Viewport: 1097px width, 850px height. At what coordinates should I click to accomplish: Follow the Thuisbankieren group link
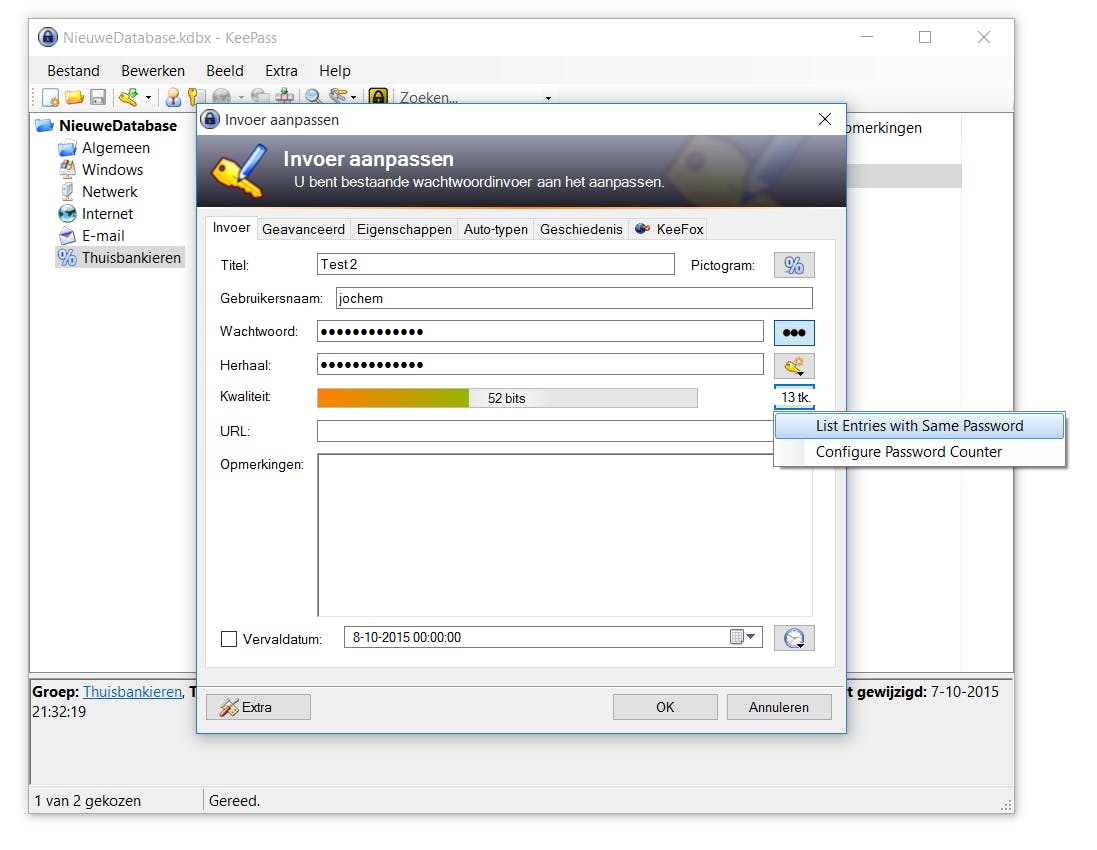[133, 692]
